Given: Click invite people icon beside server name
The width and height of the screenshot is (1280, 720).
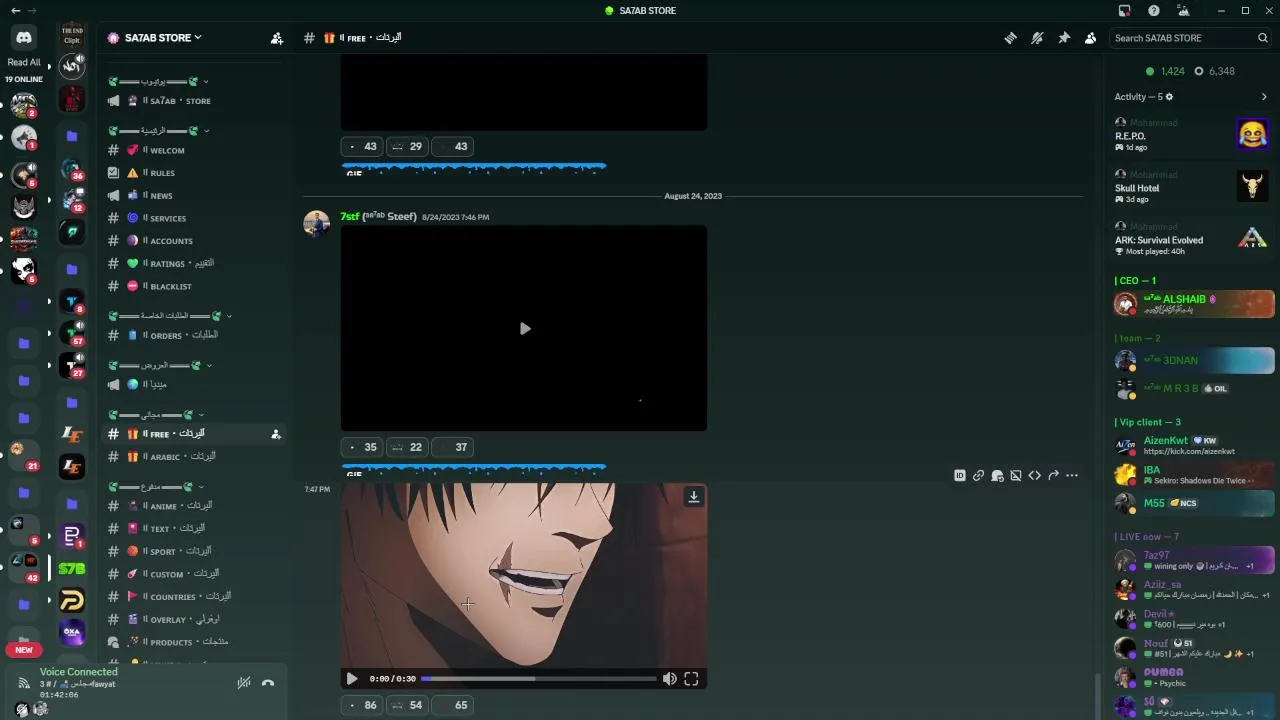Looking at the screenshot, I should (277, 38).
